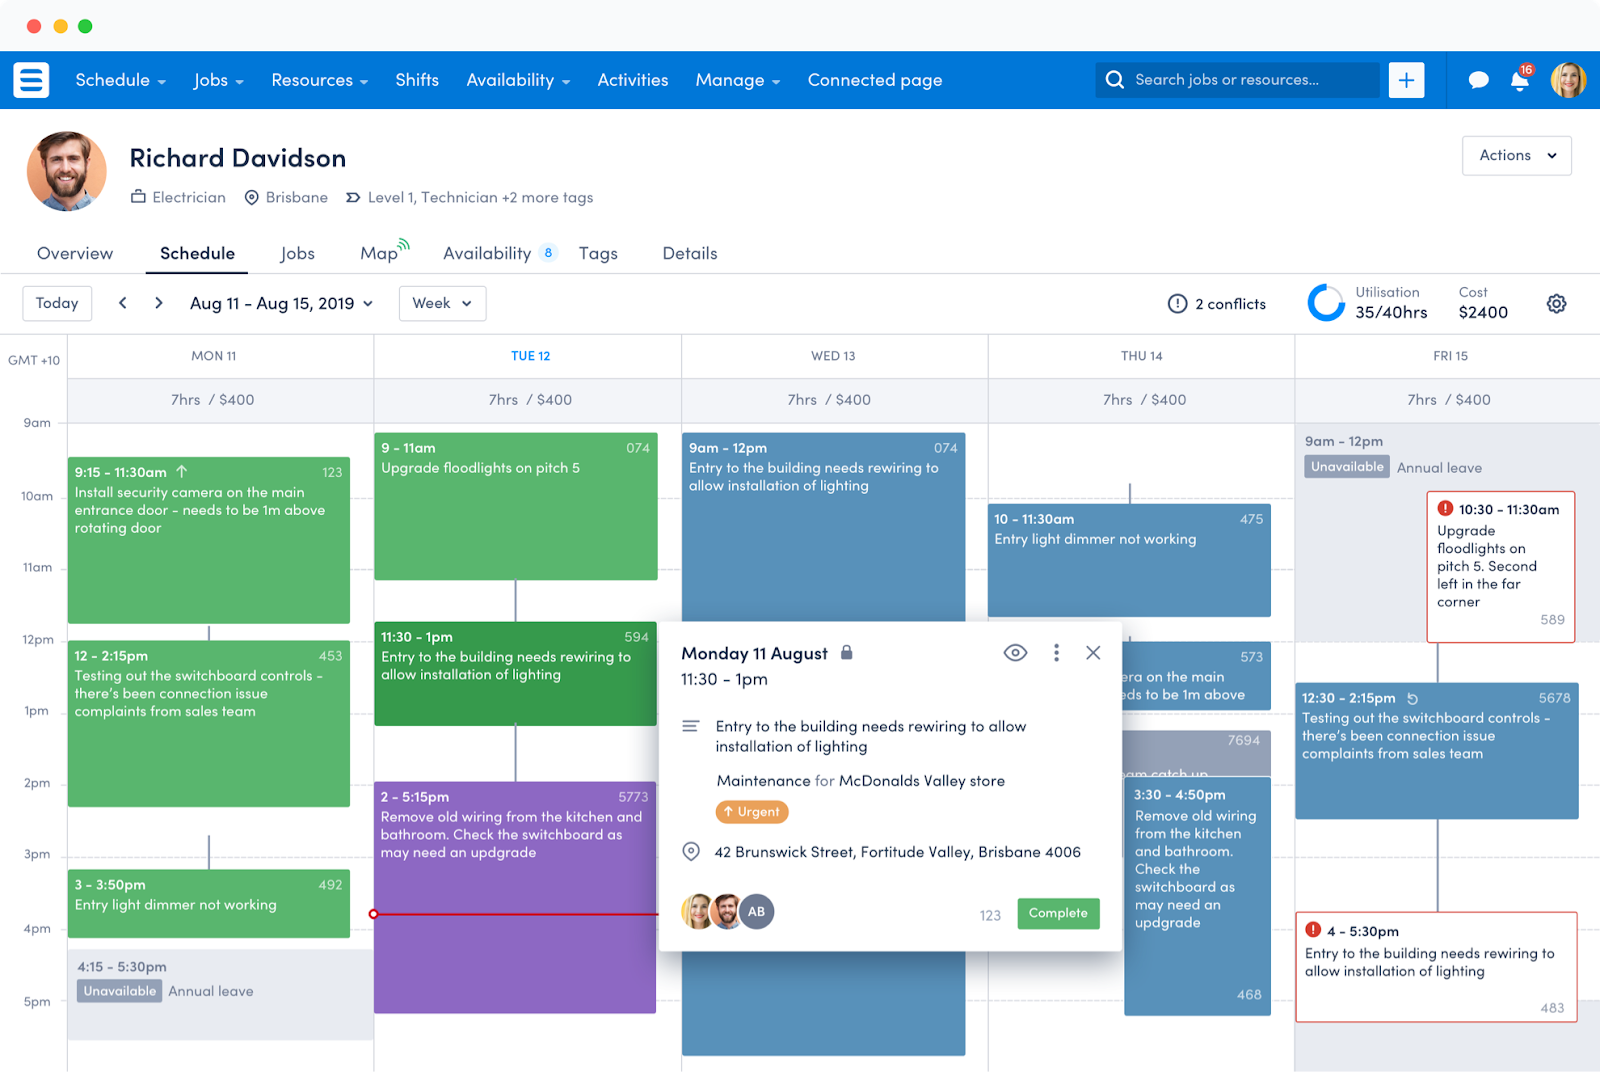The width and height of the screenshot is (1600, 1072).
Task: Click the Electrician briefcase icon
Action: 138,197
